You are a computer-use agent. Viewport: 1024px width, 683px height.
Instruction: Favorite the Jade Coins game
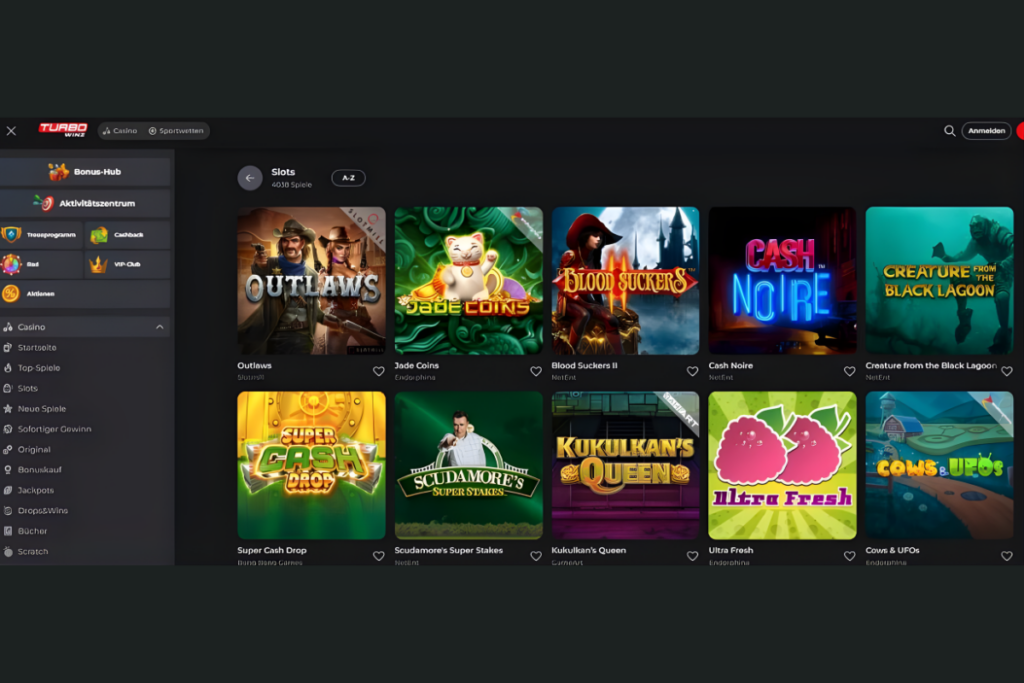tap(536, 371)
